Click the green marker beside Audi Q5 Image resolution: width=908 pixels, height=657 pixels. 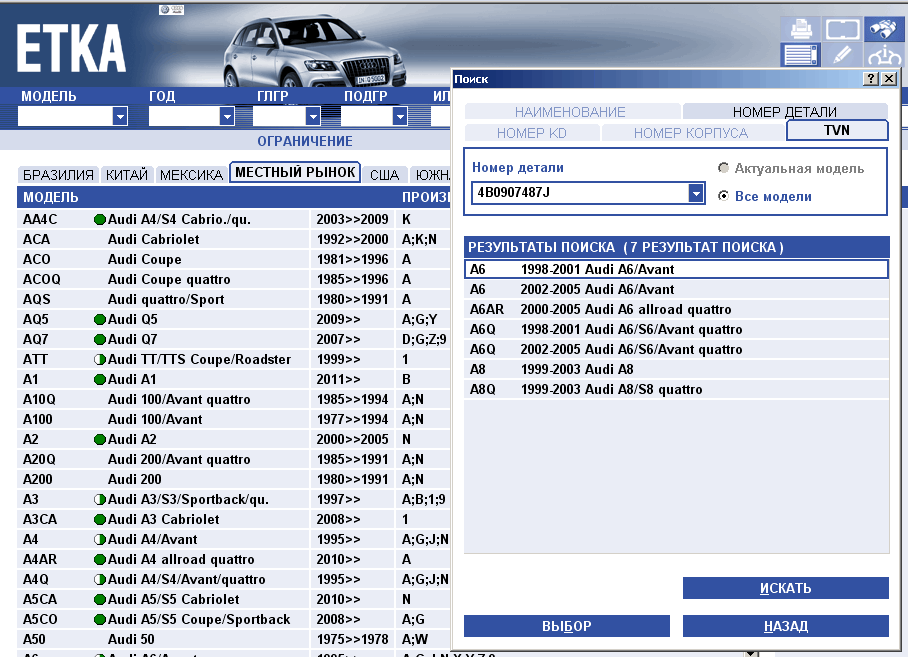coord(100,320)
